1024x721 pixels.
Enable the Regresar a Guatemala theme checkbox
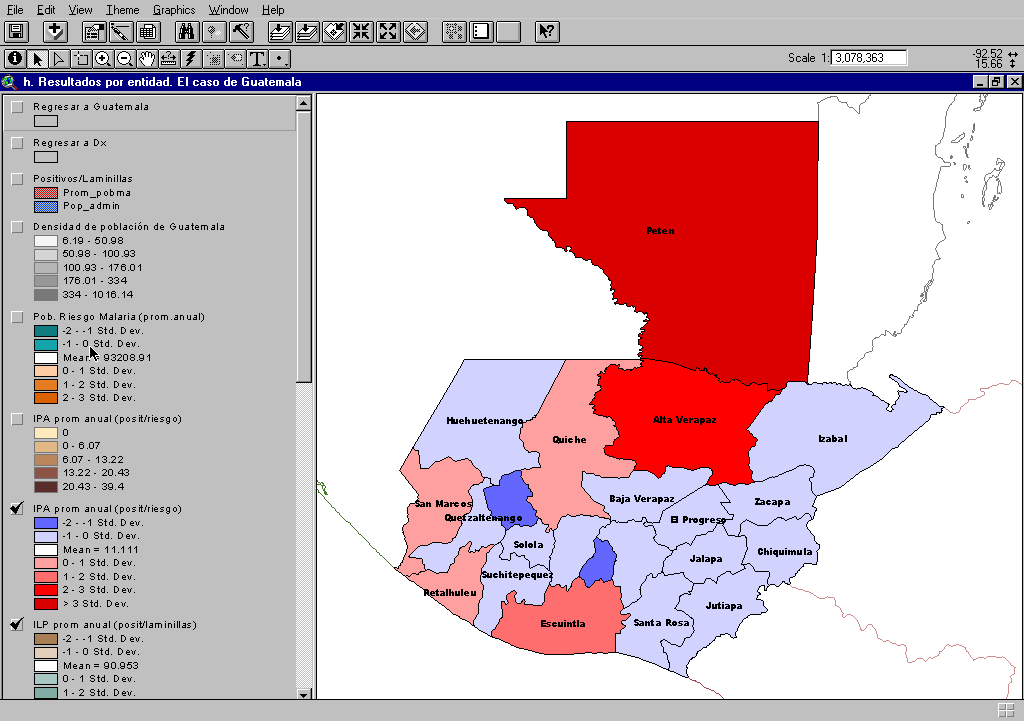click(17, 107)
